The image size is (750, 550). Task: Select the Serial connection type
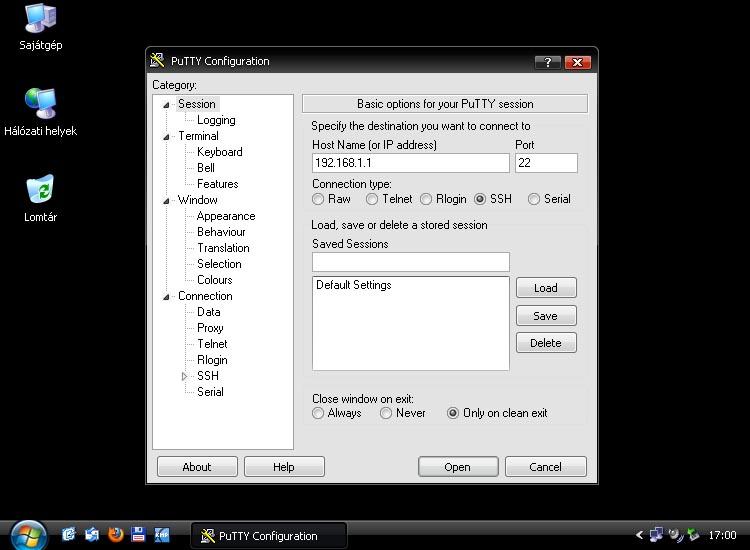pyautogui.click(x=534, y=199)
